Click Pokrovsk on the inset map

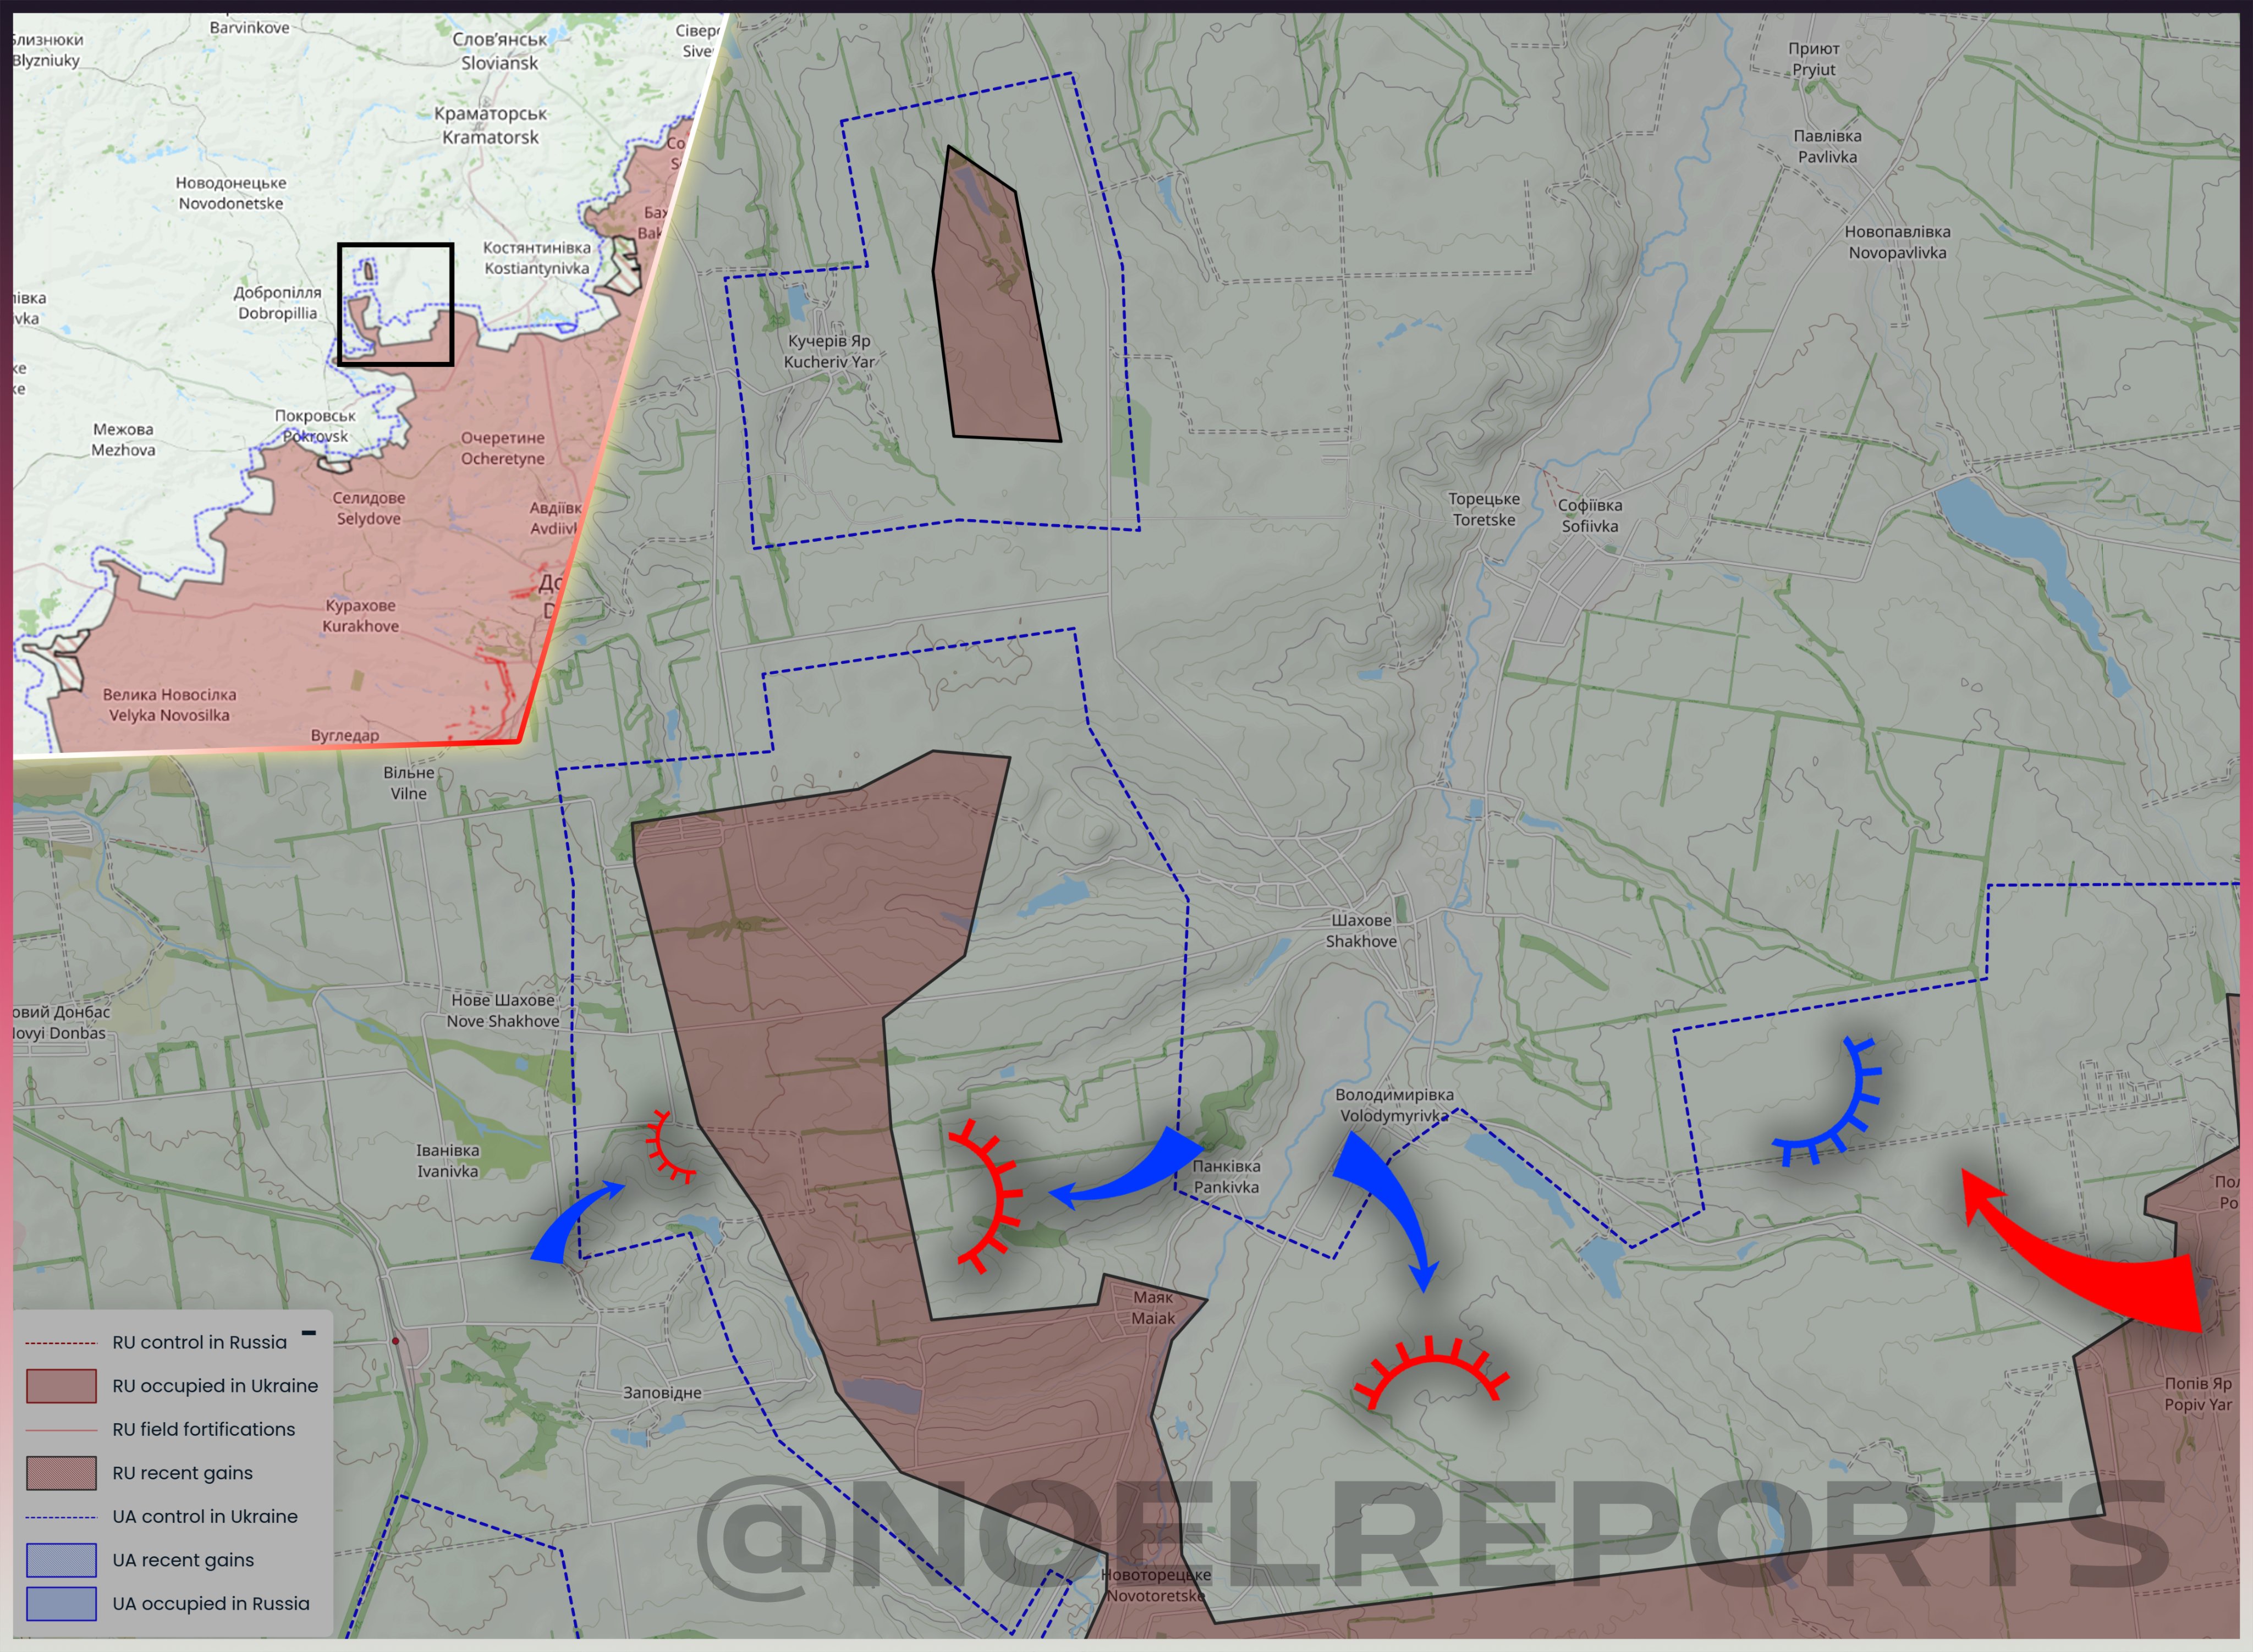315,426
